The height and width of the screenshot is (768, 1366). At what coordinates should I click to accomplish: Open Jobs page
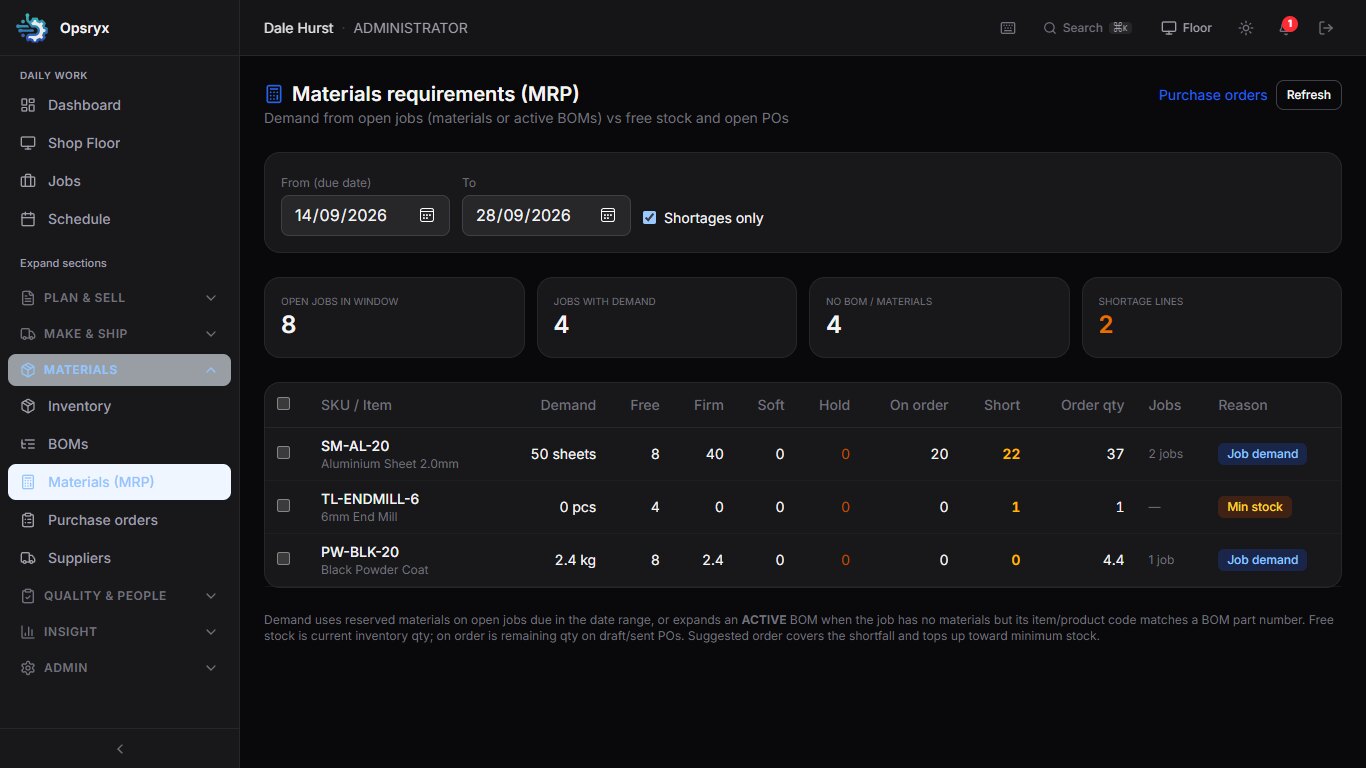[119, 181]
